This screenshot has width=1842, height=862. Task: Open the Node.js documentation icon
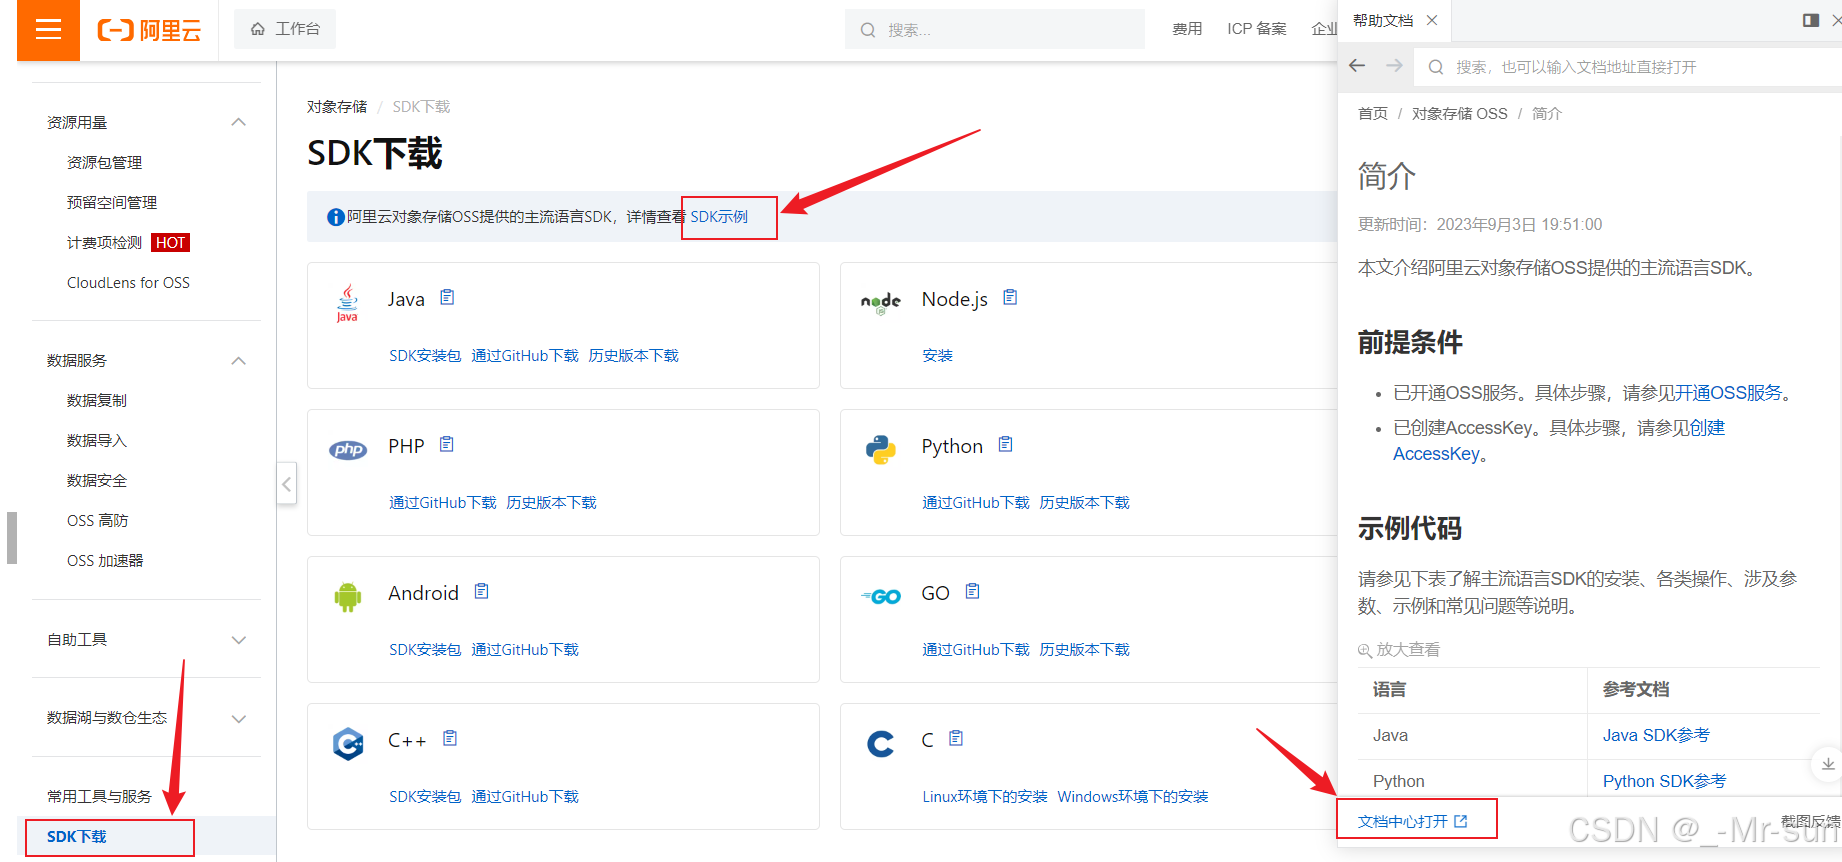[1010, 297]
